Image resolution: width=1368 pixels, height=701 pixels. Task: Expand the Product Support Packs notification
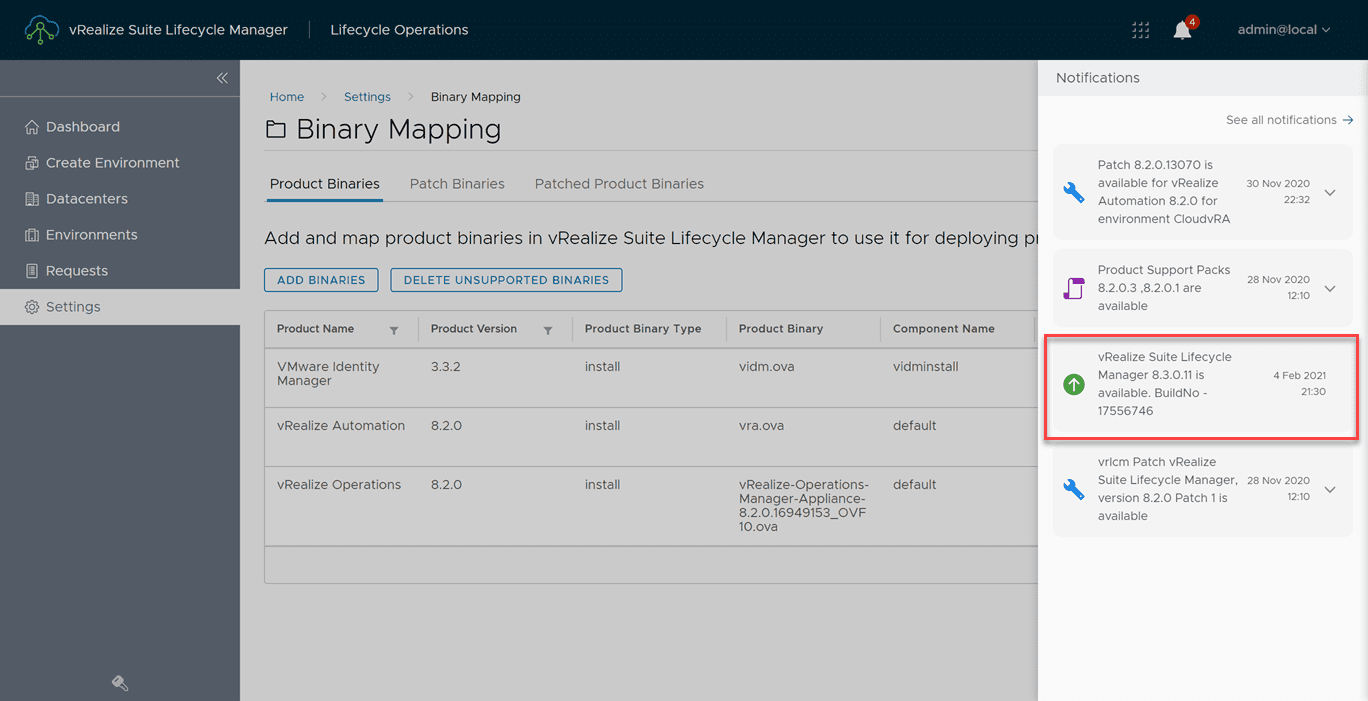click(x=1330, y=288)
